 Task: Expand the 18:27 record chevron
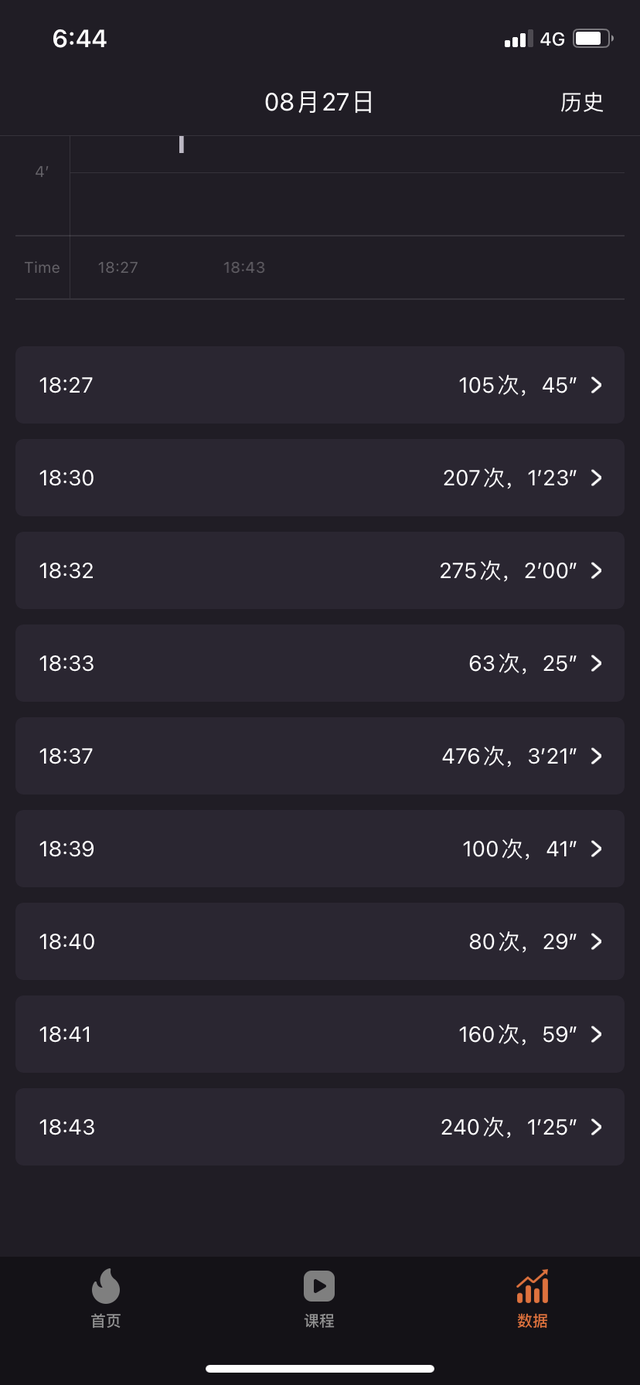point(596,385)
